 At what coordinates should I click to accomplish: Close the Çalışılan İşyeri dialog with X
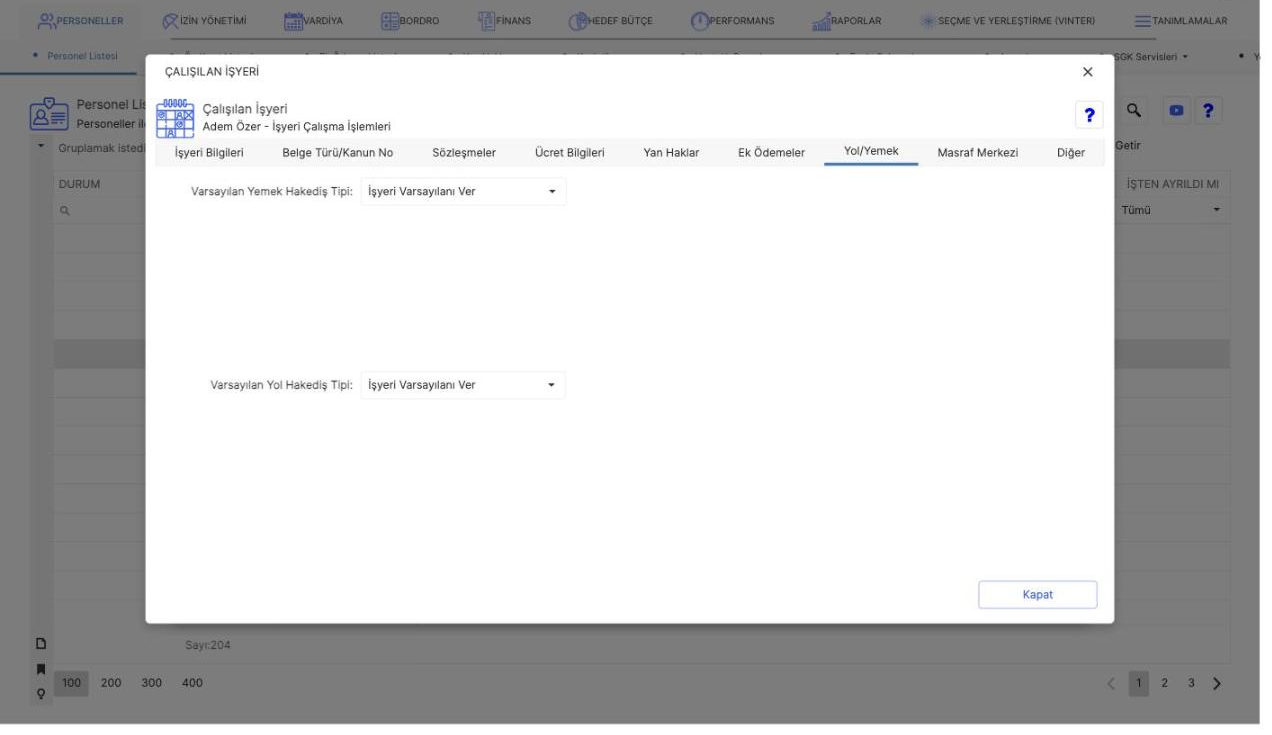tap(1088, 72)
